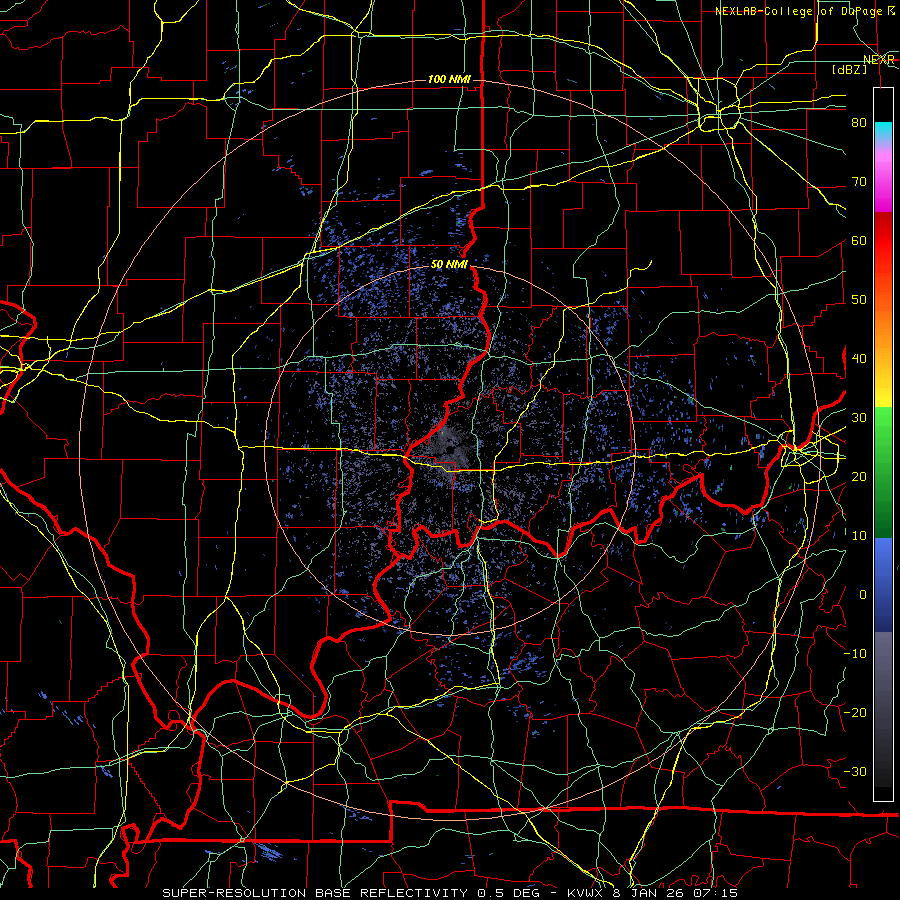Click the 40 value on the dBZ scale
The height and width of the screenshot is (900, 900).
(x=859, y=359)
